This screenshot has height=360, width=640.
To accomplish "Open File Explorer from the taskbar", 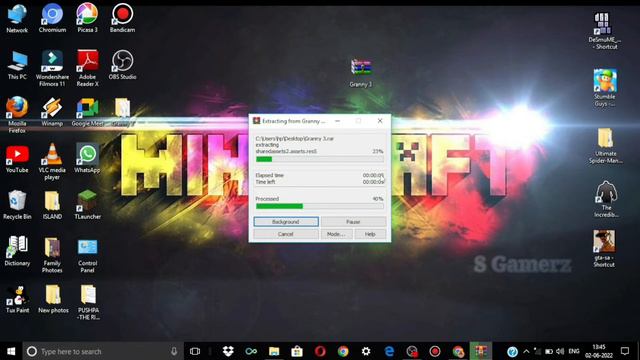I will pos(274,351).
